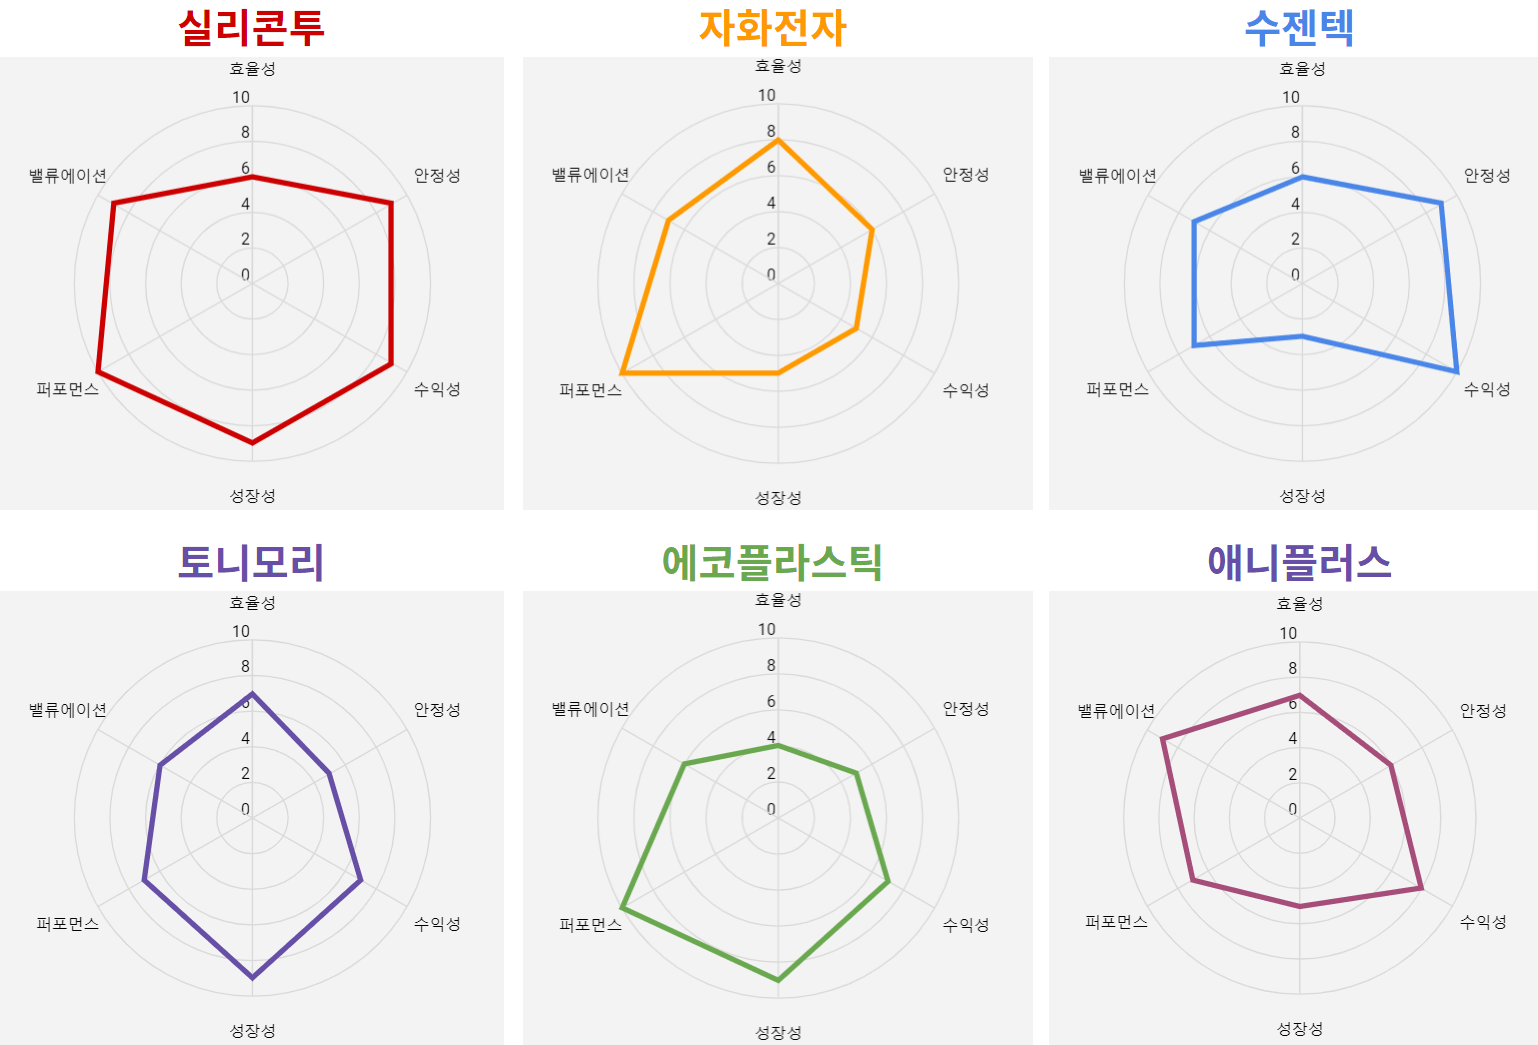Viewport: 1538px width, 1045px height.
Task: Select 성장성 label in 토니모리 chart
Action: click(252, 1030)
